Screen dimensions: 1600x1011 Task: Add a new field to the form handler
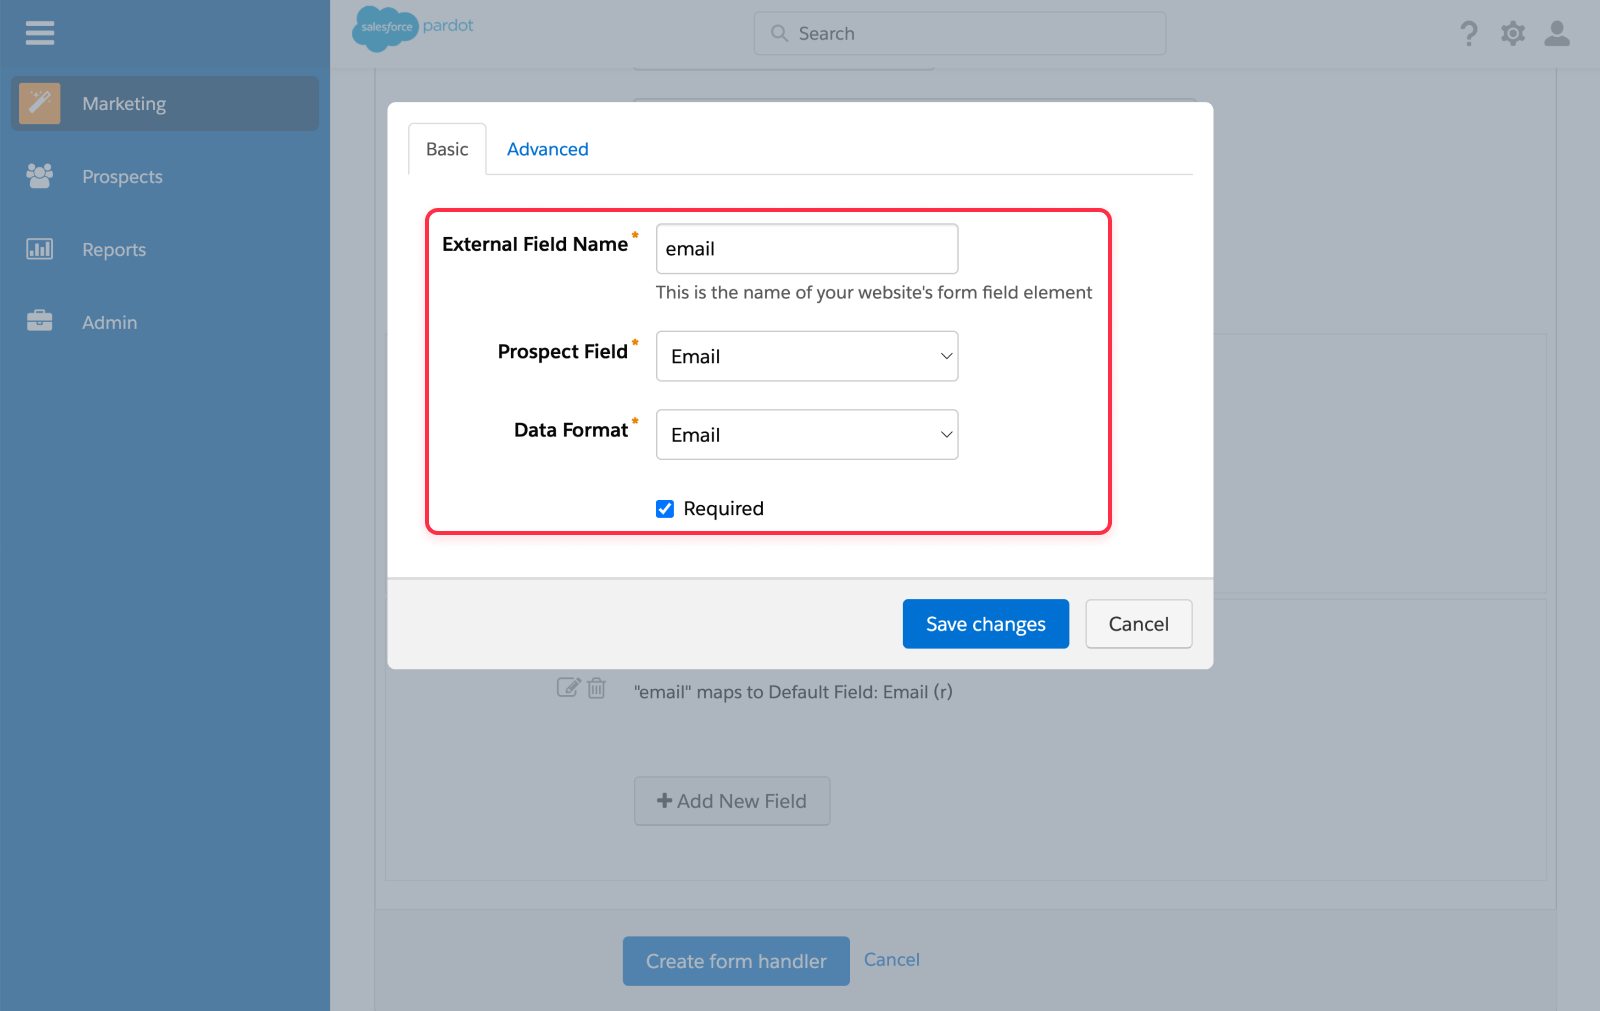[x=732, y=800]
